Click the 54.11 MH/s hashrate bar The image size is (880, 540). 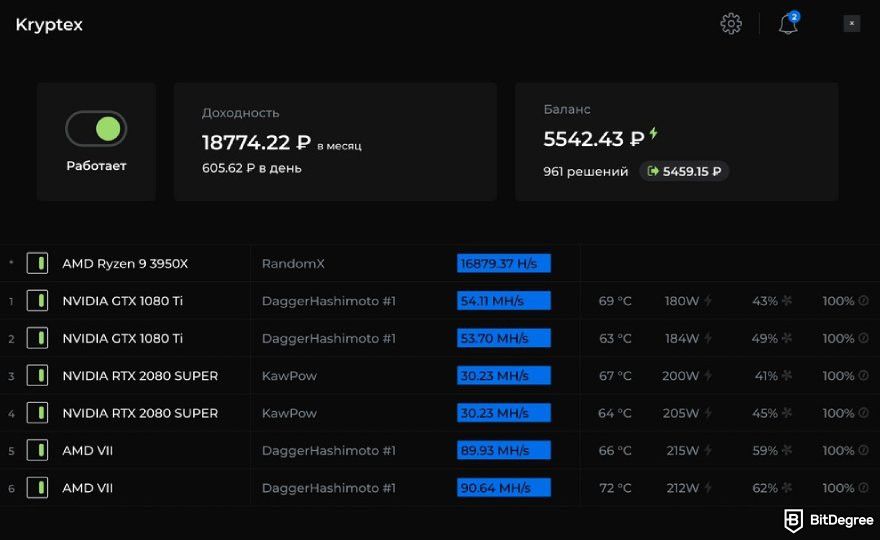tap(503, 301)
